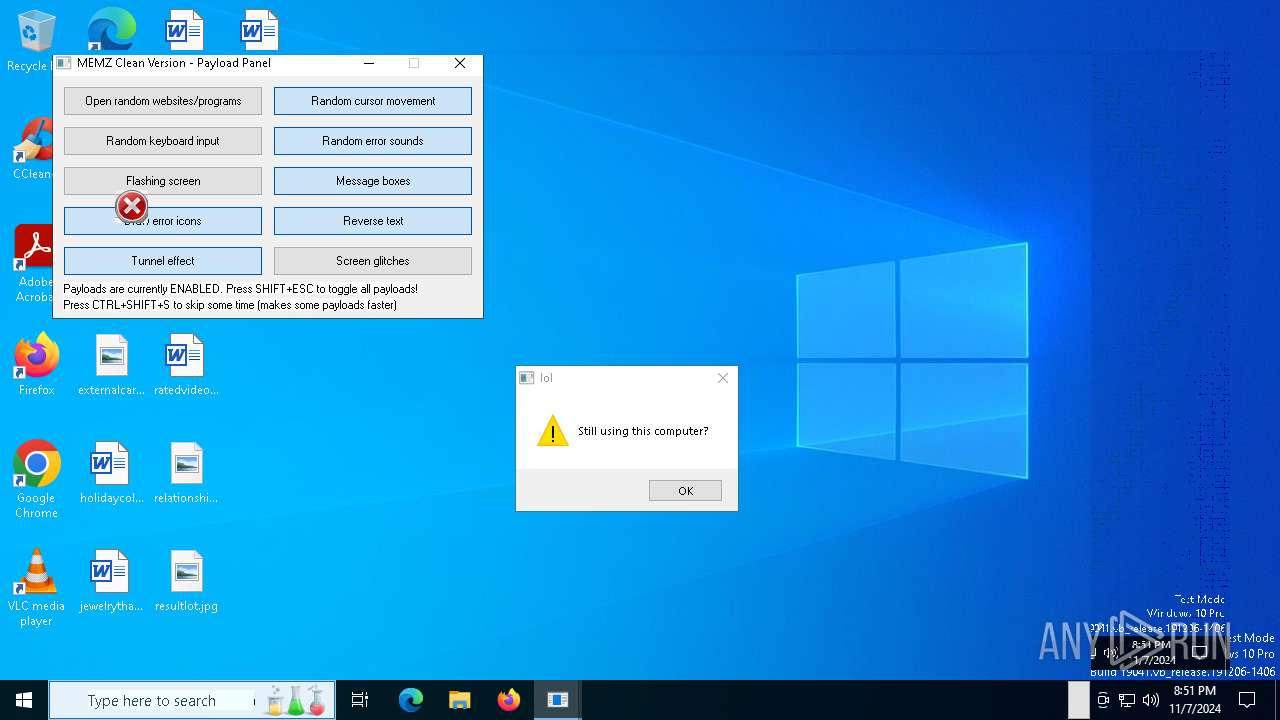Toggle the 'Random cursor movement' payload
Screen dimensions: 1280x720
[373, 101]
